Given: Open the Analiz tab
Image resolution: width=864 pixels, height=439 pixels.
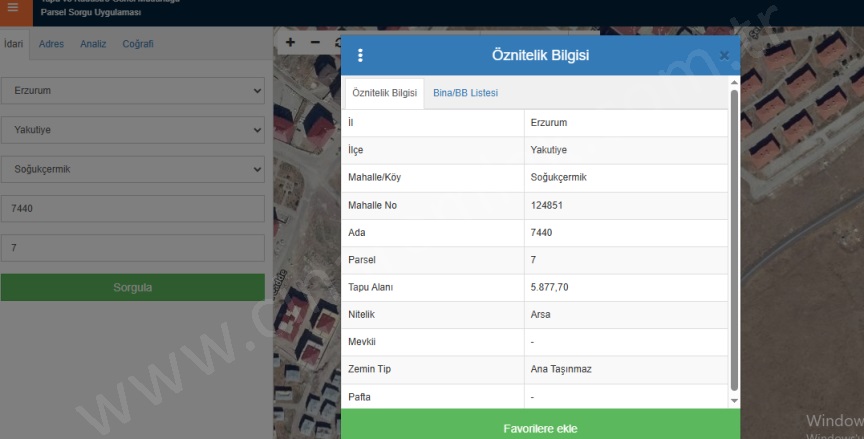Looking at the screenshot, I should click(93, 44).
